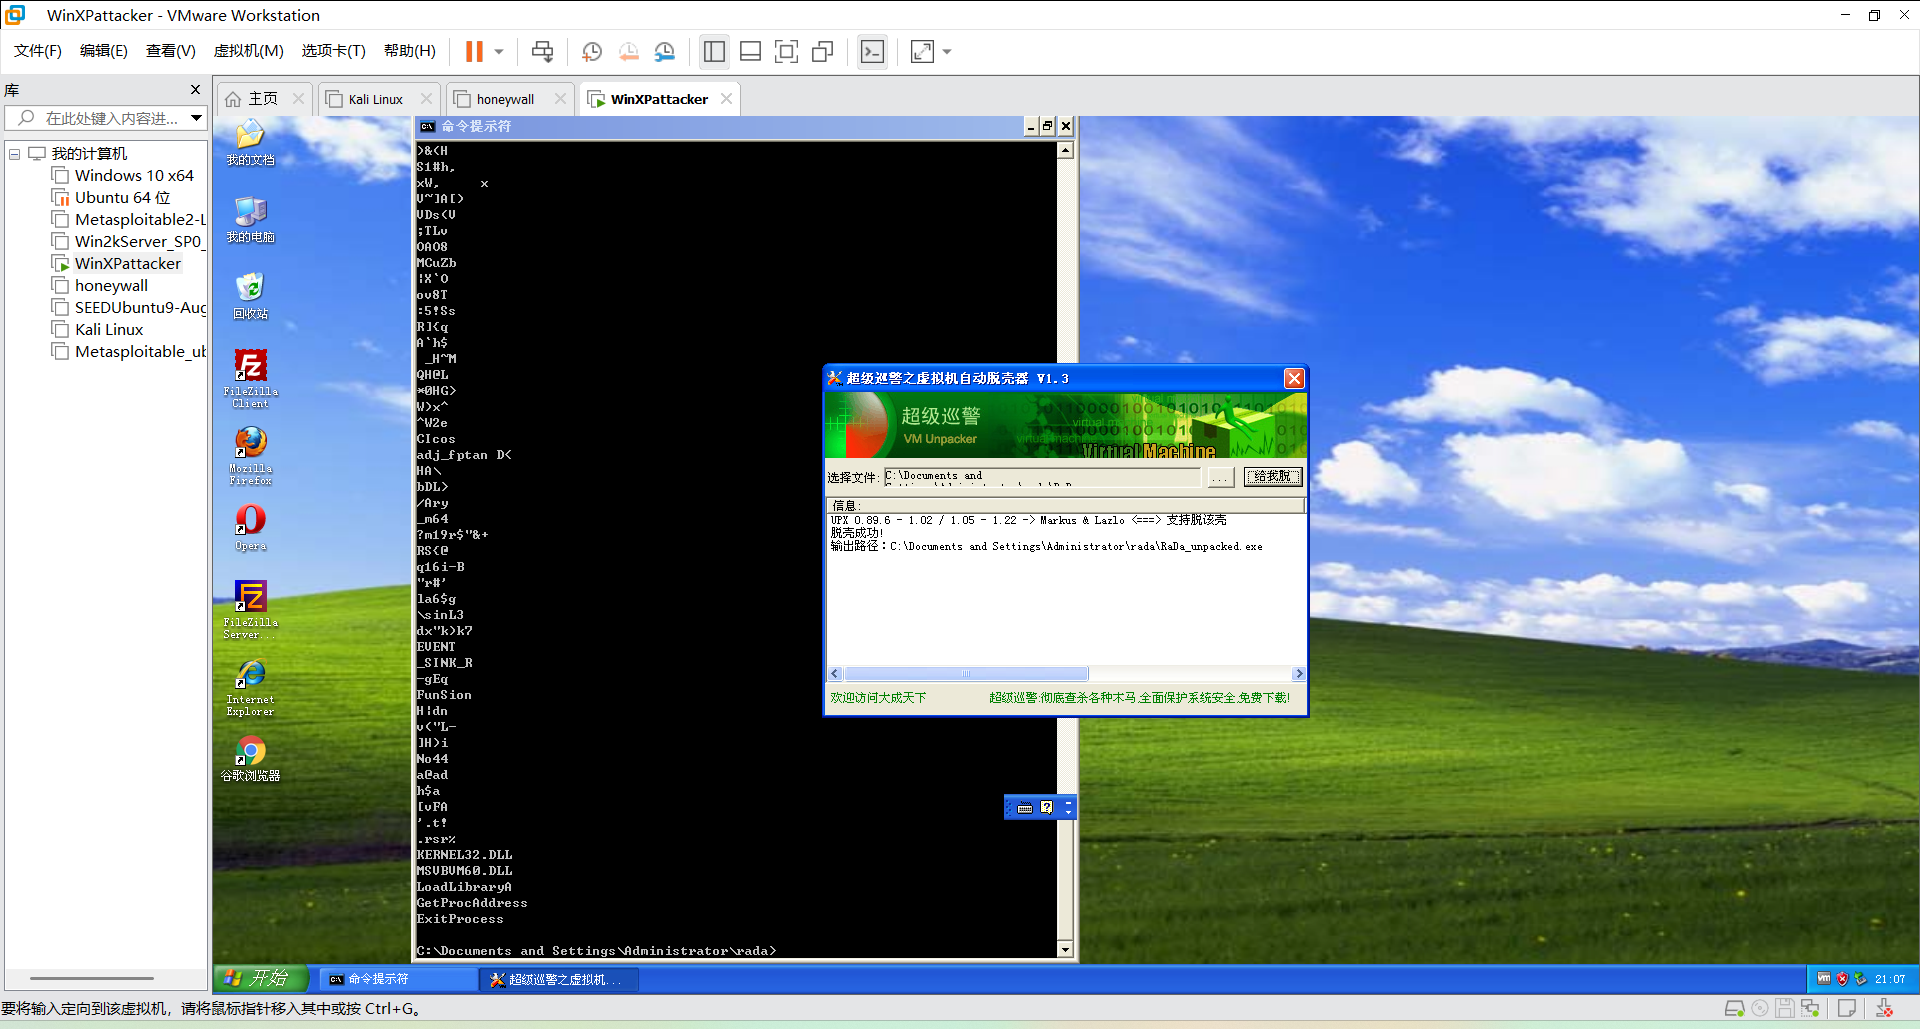Click the Internet Explorer desktop icon
The height and width of the screenshot is (1029, 1920).
pyautogui.click(x=250, y=688)
